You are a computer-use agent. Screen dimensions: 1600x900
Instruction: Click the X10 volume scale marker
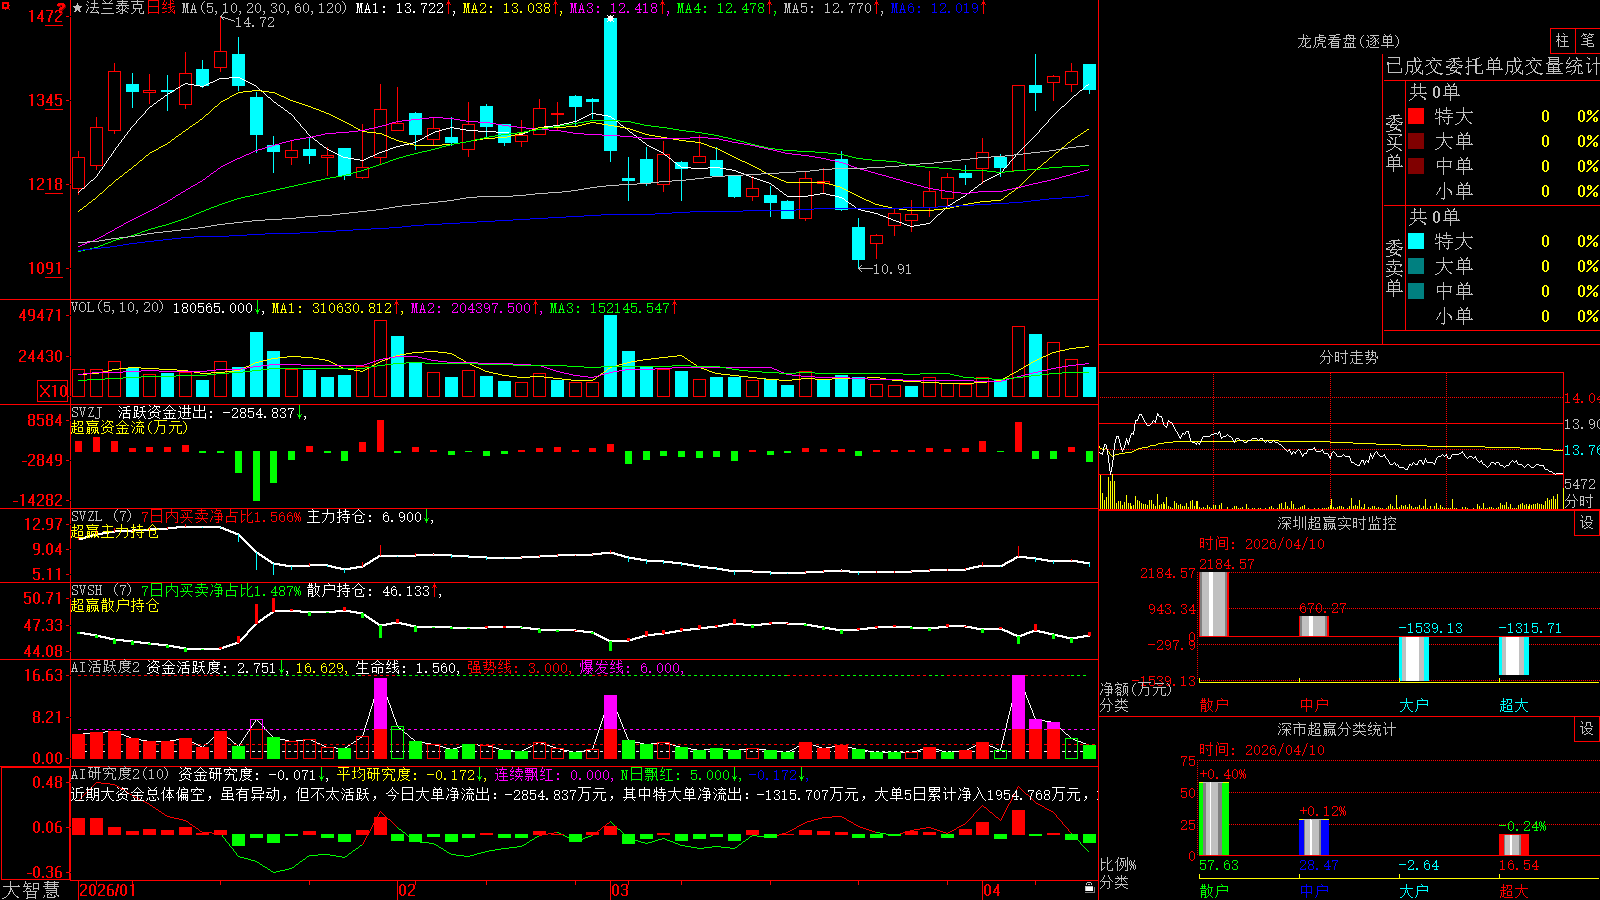point(53,391)
